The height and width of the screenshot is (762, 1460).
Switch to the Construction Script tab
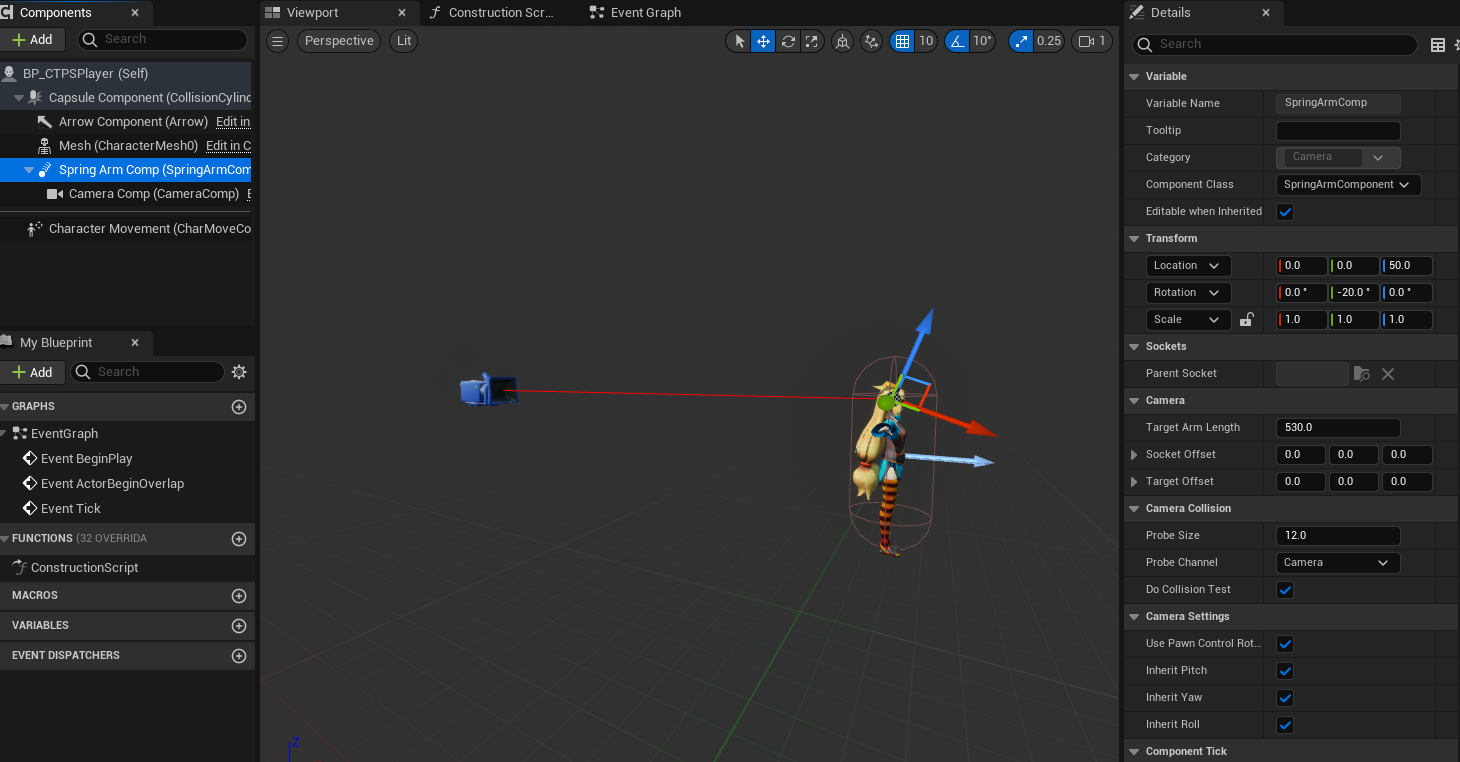501,13
